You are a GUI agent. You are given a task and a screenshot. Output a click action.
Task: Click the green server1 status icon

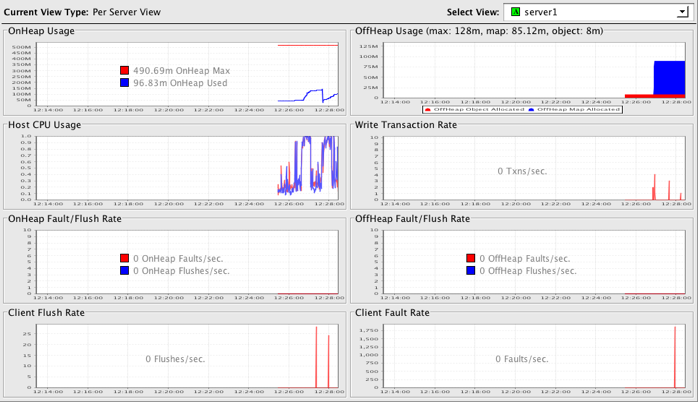click(515, 12)
